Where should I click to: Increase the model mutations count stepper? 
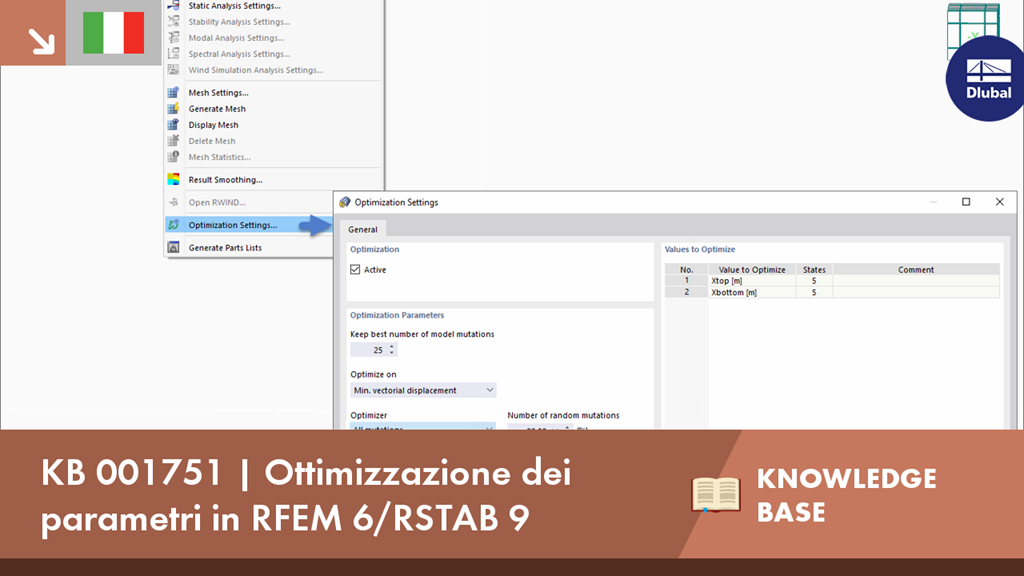tap(392, 347)
